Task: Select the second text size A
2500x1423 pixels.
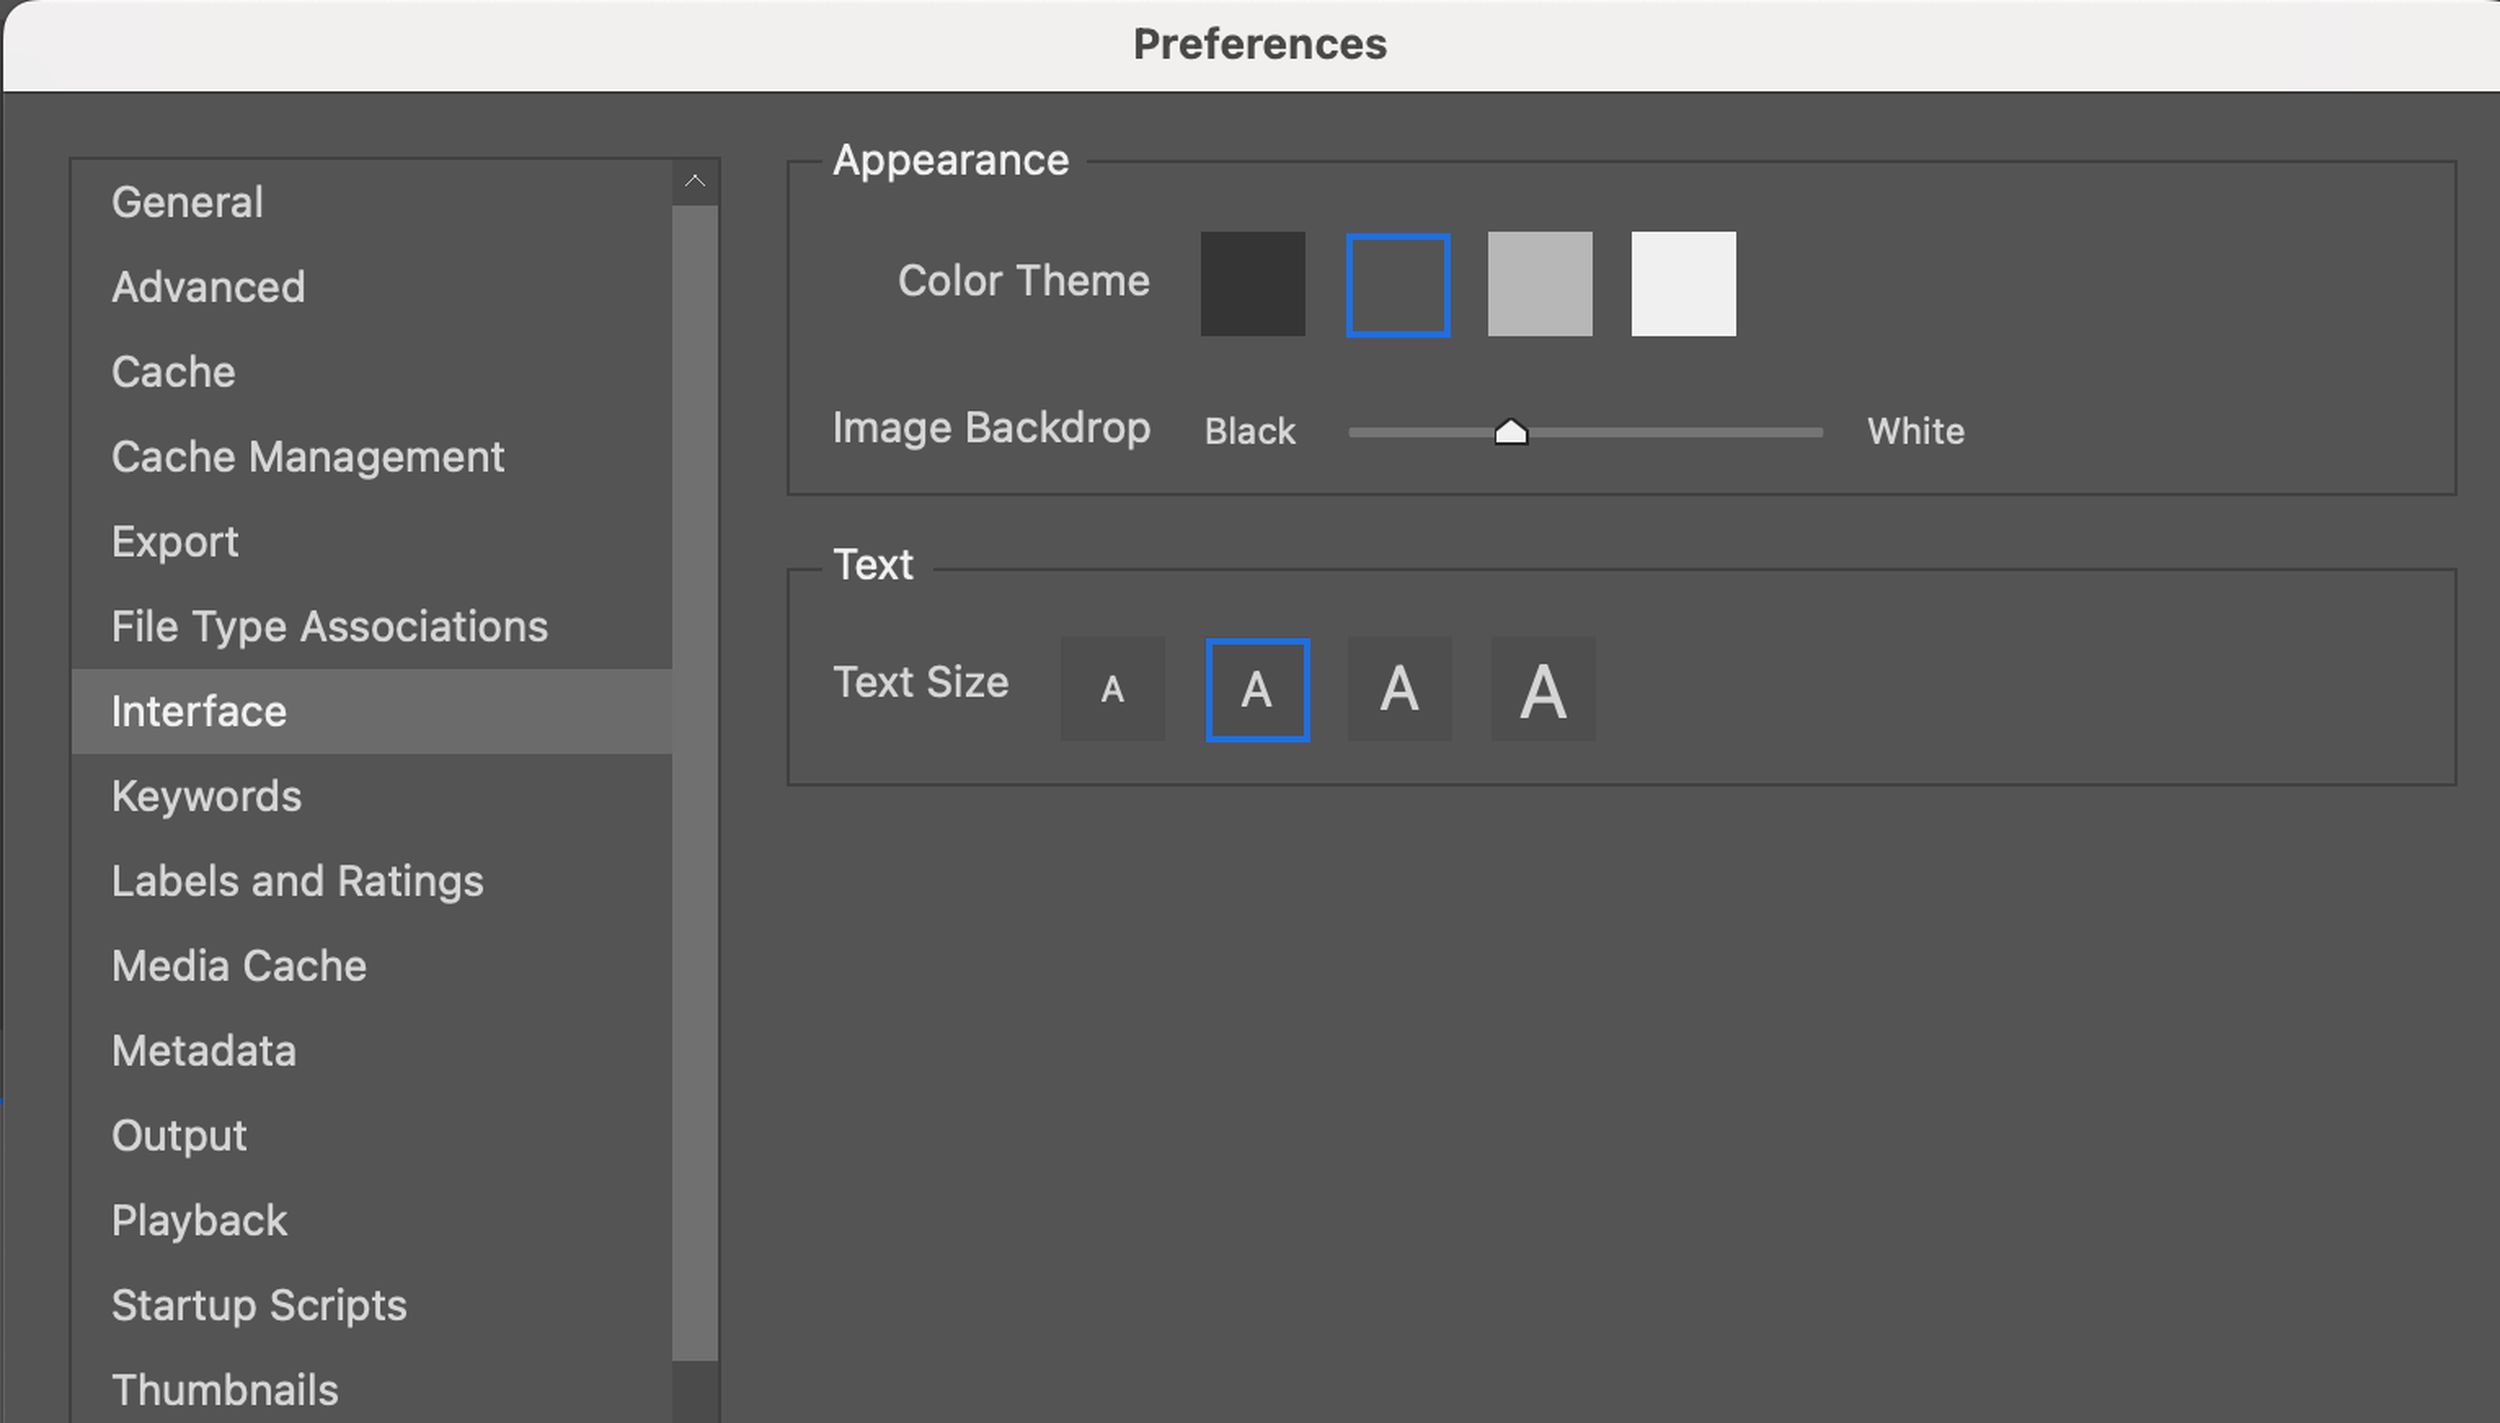Action: click(x=1257, y=689)
